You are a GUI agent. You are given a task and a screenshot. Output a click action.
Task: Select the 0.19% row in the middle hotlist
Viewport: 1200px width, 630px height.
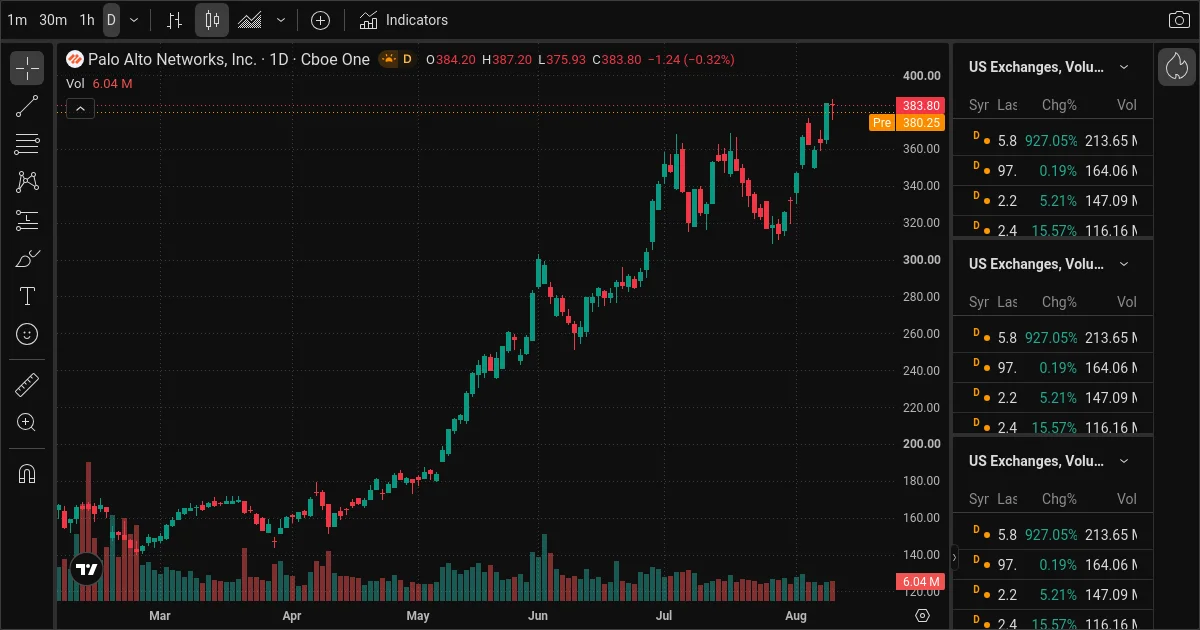click(x=1052, y=368)
